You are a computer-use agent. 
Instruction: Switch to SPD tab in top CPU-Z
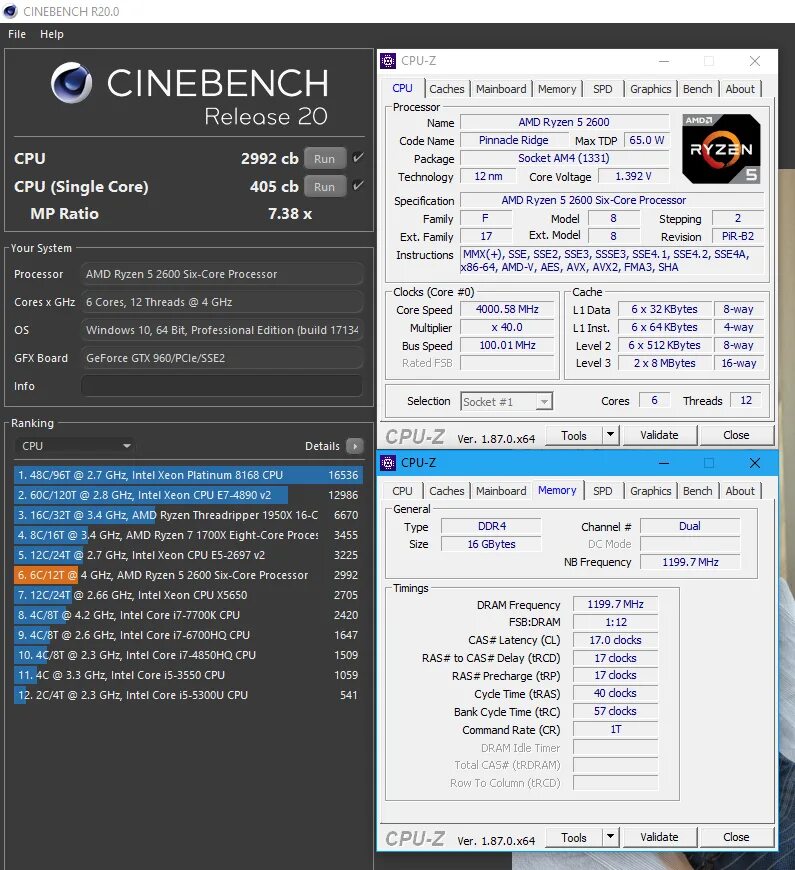[602, 89]
